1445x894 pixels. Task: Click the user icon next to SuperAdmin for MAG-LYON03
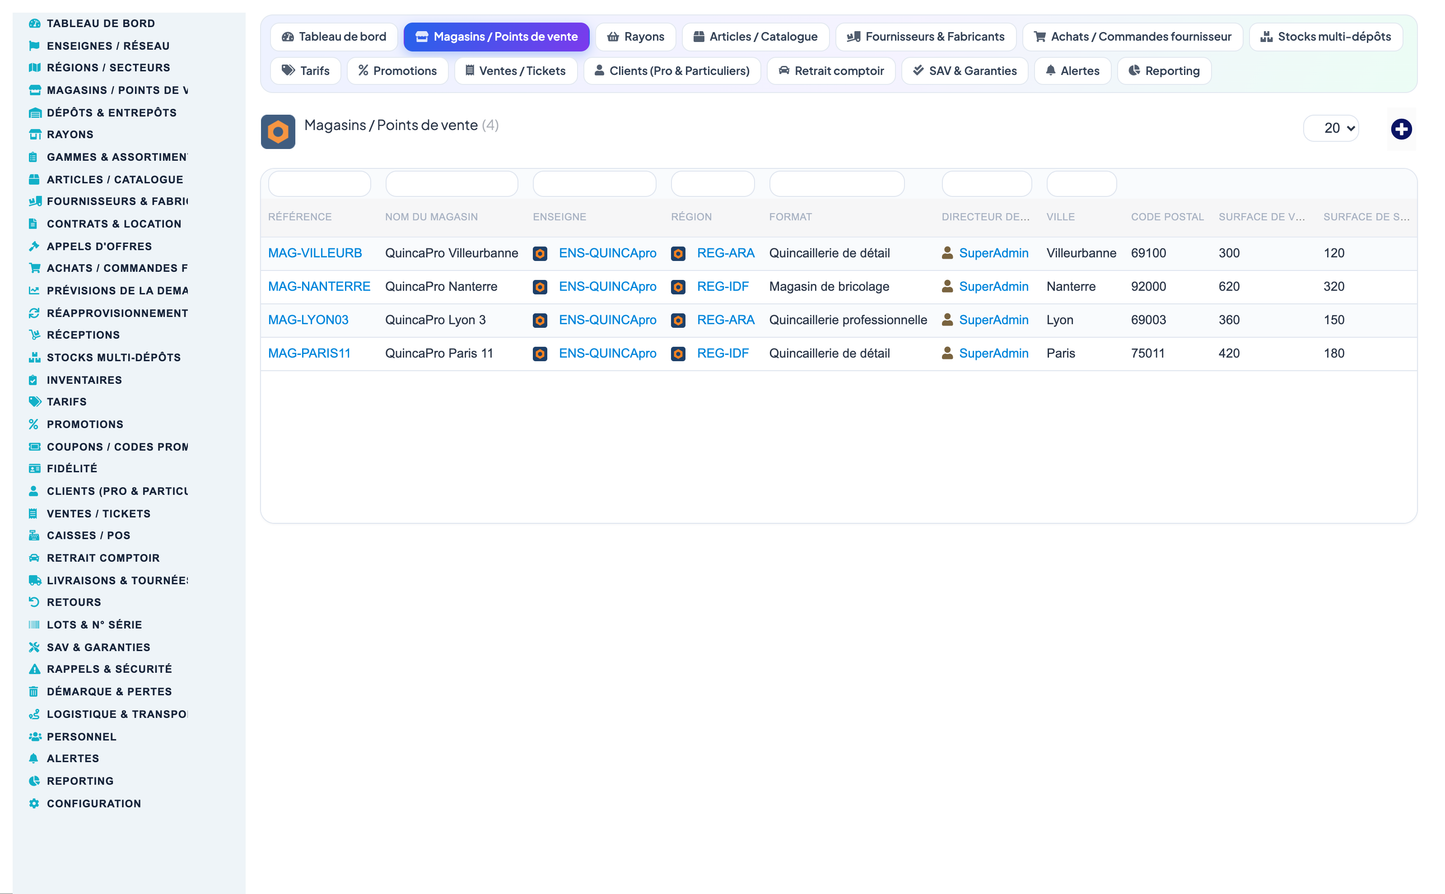pos(947,320)
